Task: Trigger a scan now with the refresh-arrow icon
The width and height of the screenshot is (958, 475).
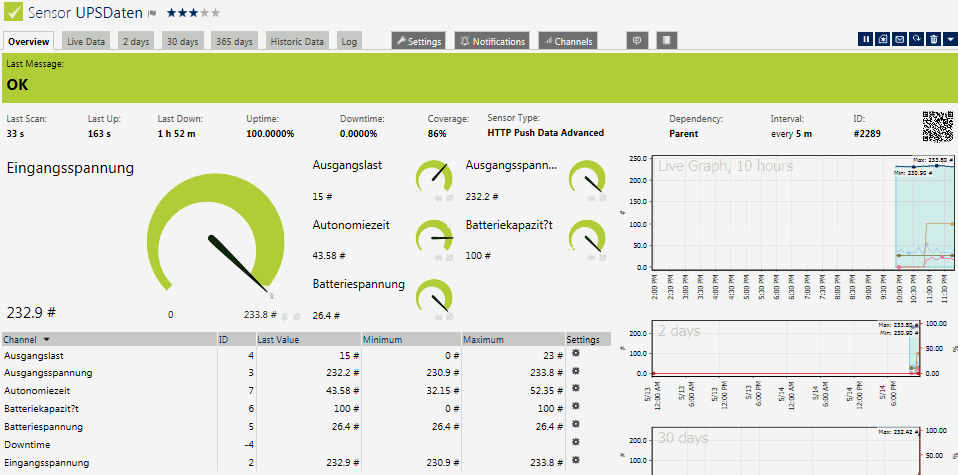Action: click(916, 39)
